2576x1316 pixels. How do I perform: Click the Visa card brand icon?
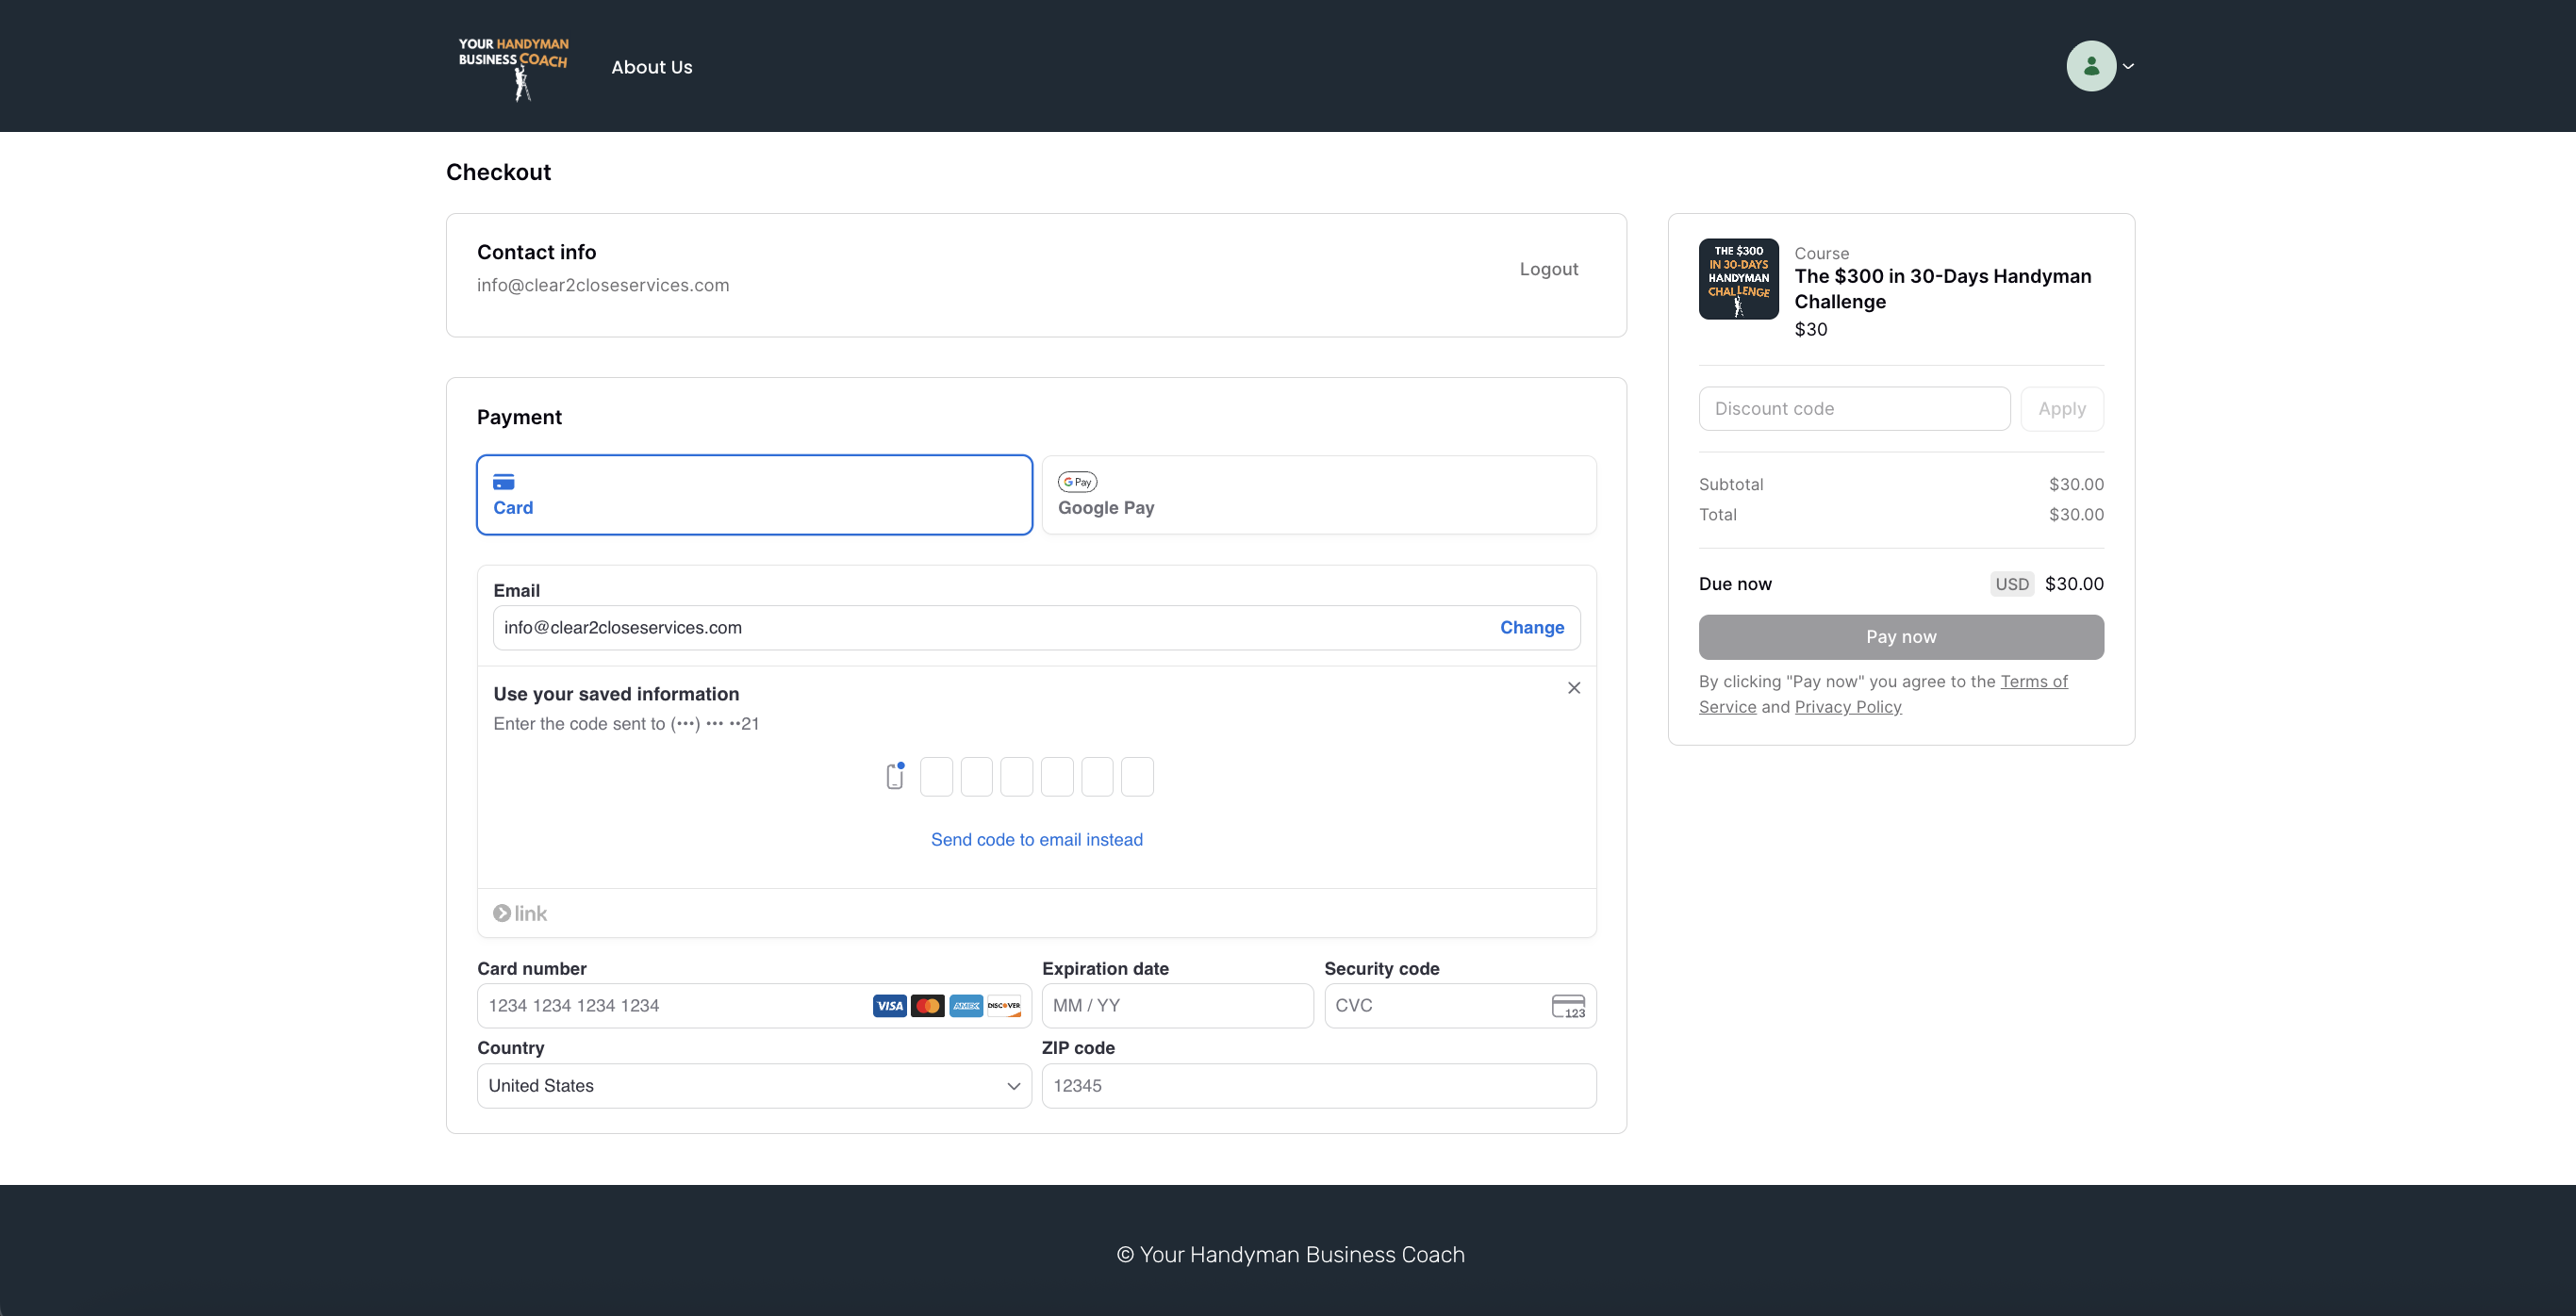click(x=888, y=1006)
